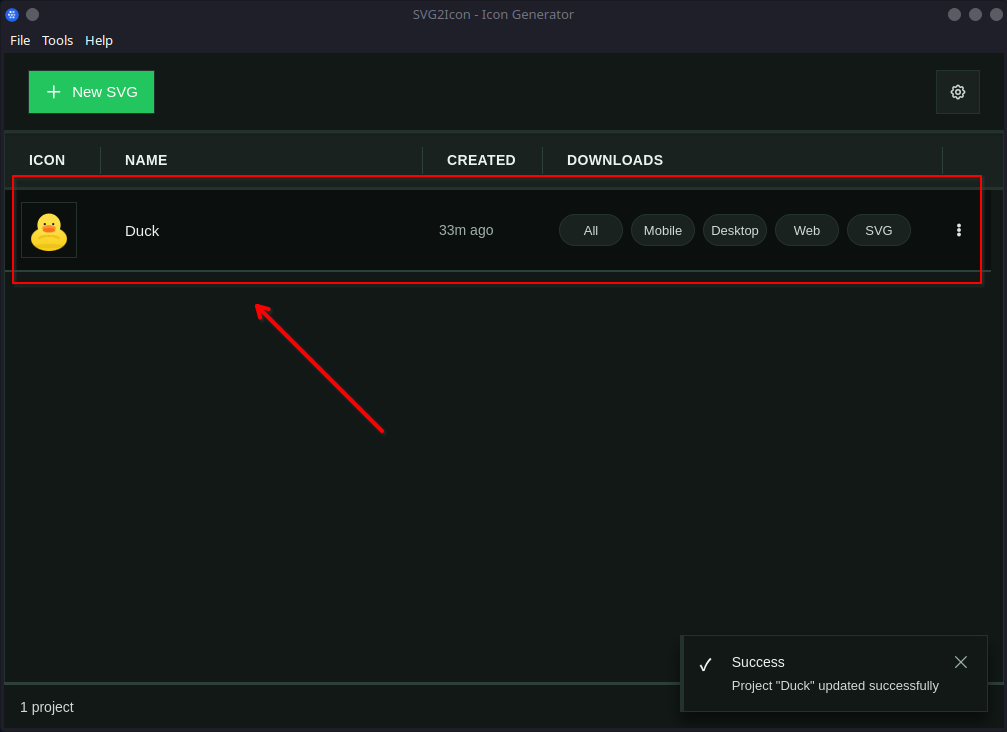Screen dimensions: 1007x732
Task: Download the SVG format
Action: (878, 230)
